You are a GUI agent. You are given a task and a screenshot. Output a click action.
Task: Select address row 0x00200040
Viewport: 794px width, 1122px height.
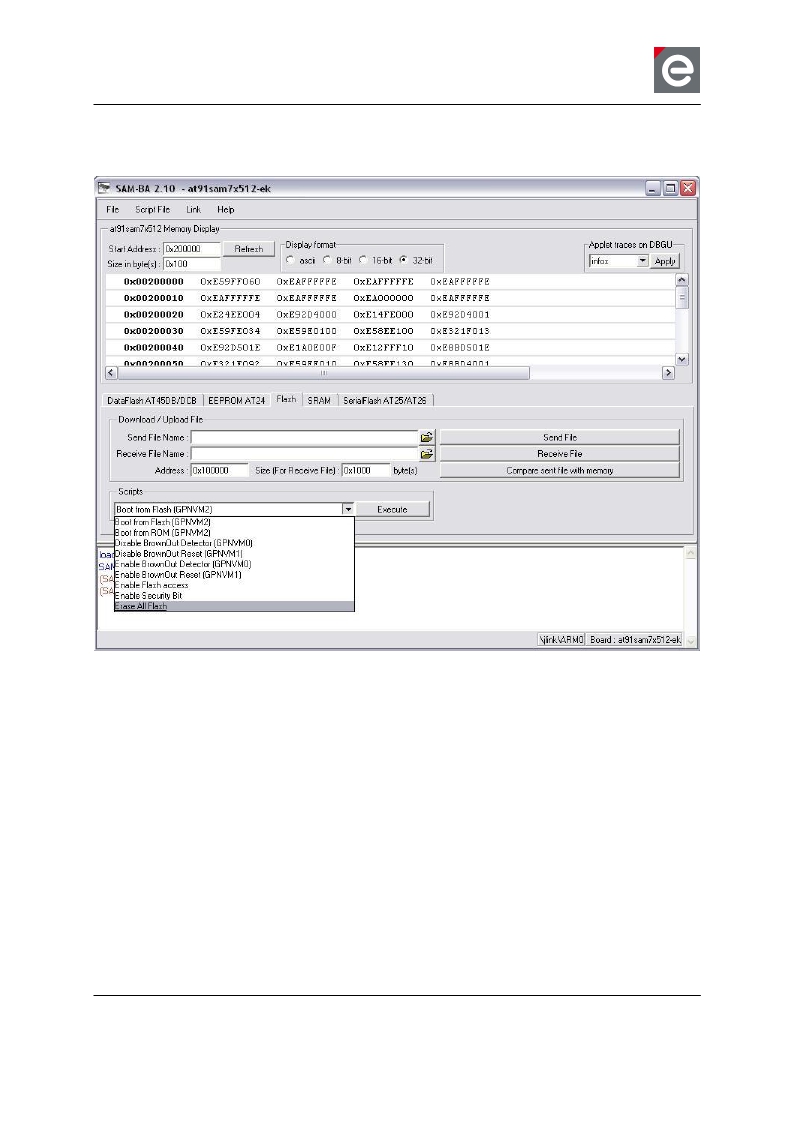pos(154,348)
